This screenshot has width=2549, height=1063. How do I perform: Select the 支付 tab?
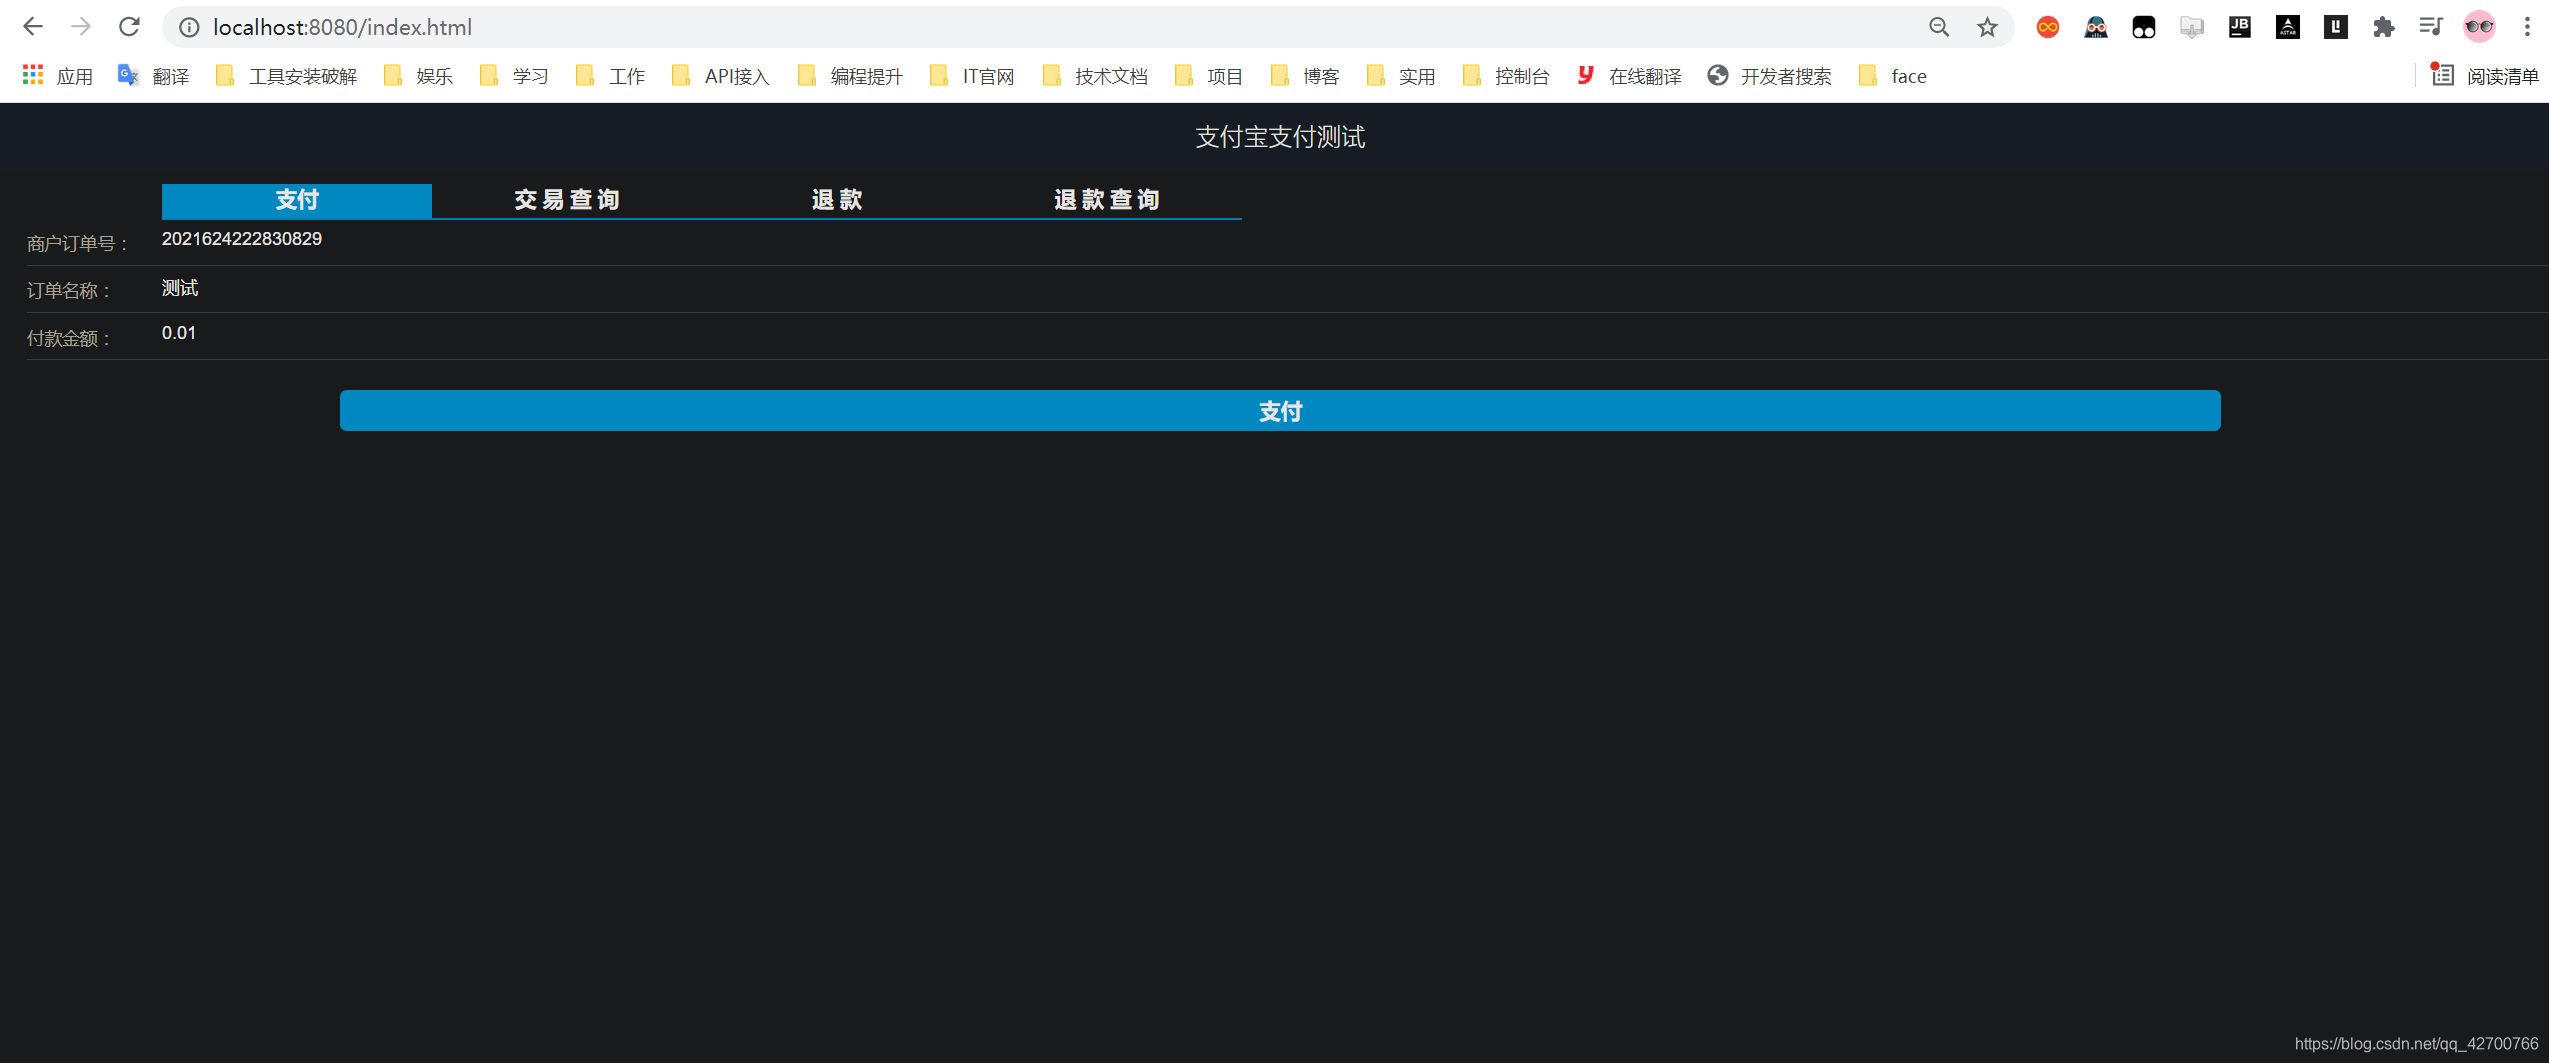(x=297, y=200)
